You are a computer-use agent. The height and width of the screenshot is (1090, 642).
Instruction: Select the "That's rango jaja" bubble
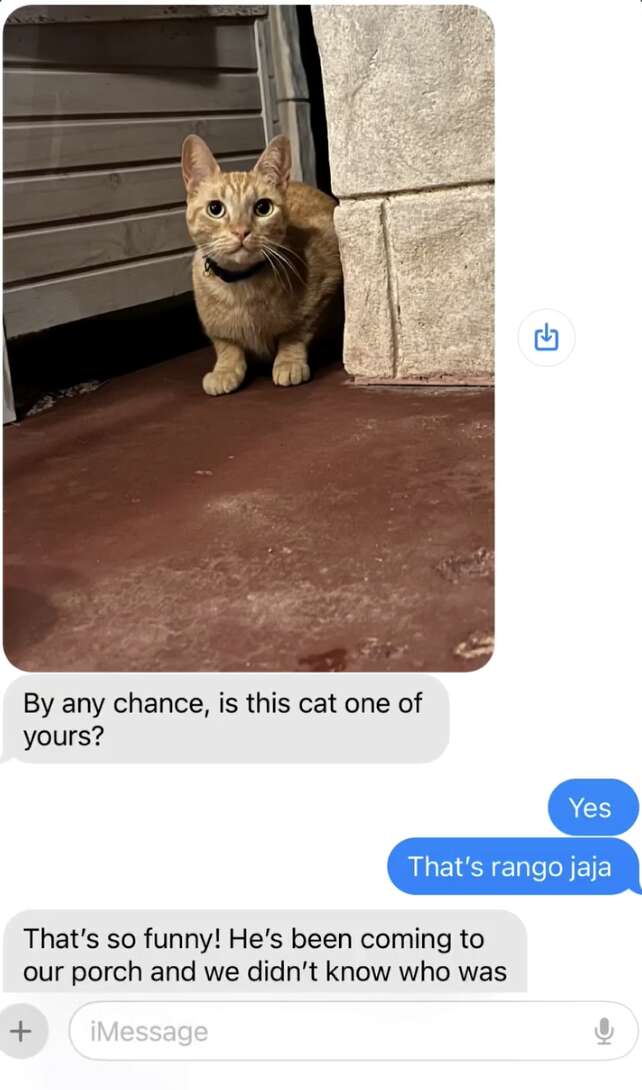tap(511, 867)
